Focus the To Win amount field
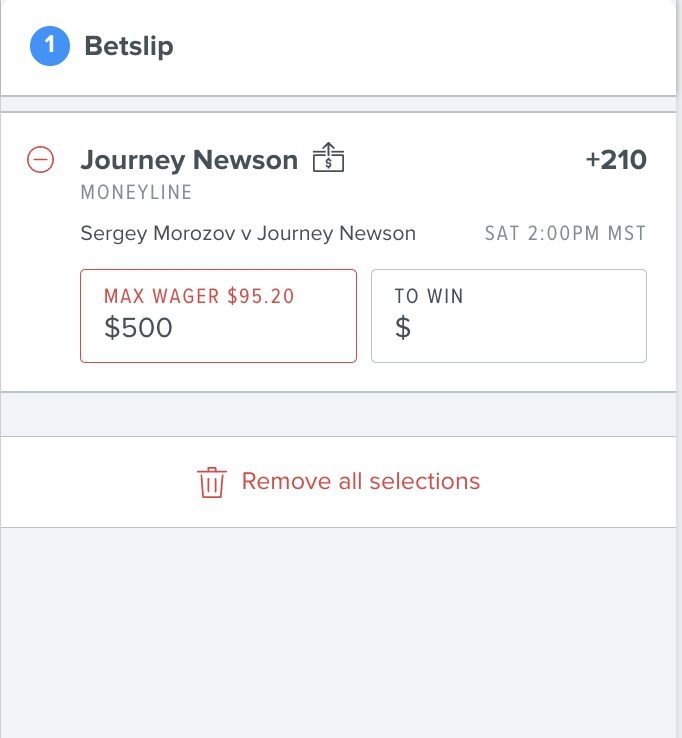Viewport: 682px width, 738px height. click(x=509, y=316)
